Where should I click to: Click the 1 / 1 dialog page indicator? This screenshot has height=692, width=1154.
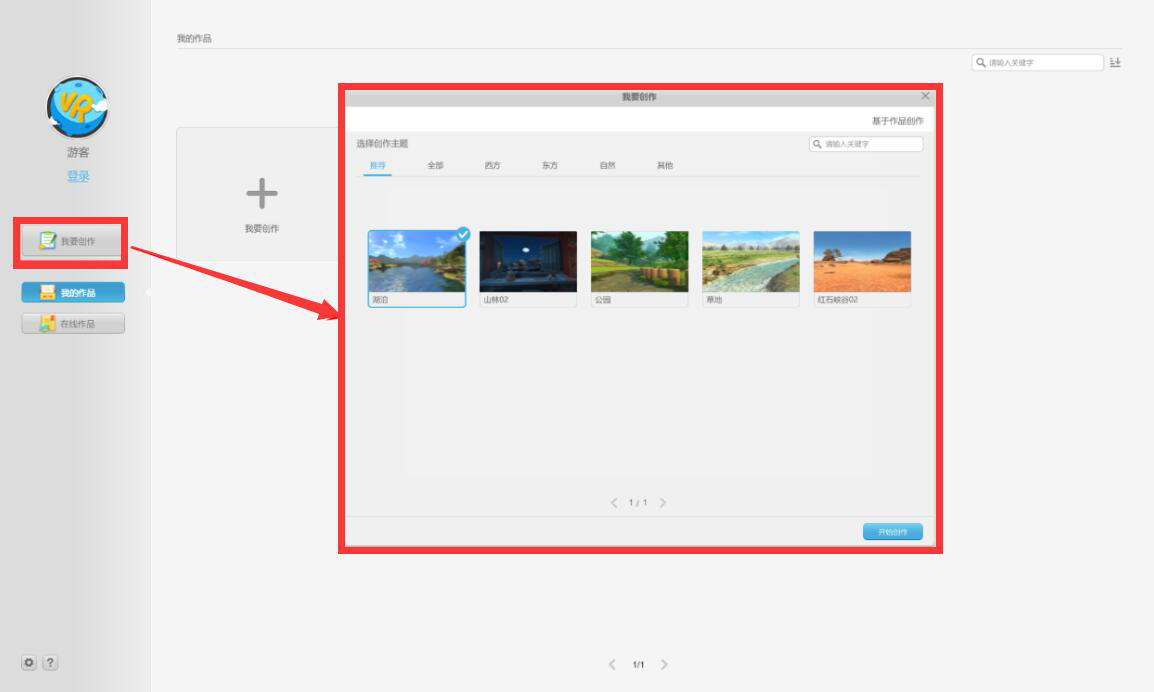[638, 503]
